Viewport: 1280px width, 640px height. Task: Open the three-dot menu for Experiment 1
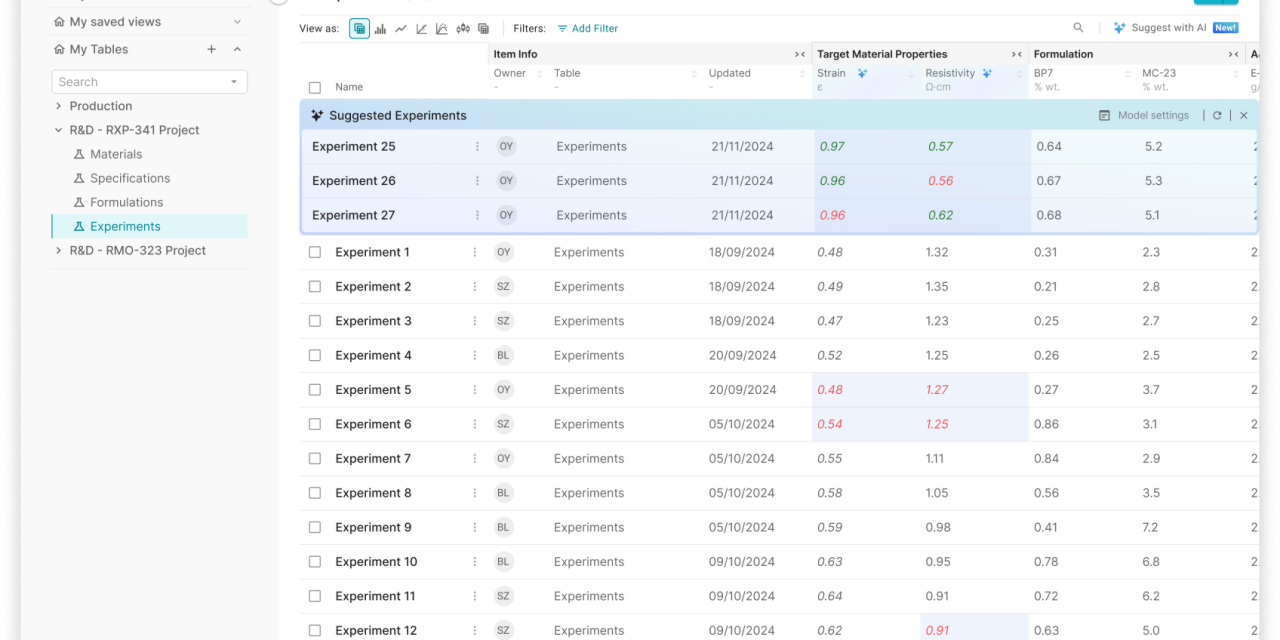(475, 253)
